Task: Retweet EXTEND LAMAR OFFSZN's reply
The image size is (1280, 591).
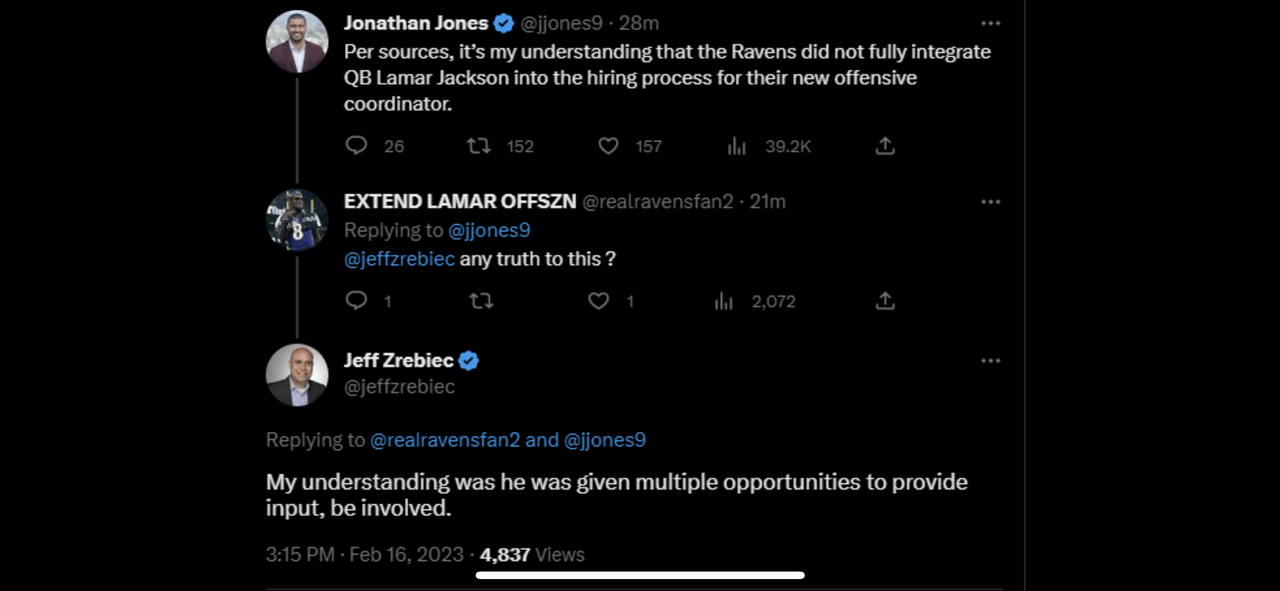Action: click(x=481, y=301)
